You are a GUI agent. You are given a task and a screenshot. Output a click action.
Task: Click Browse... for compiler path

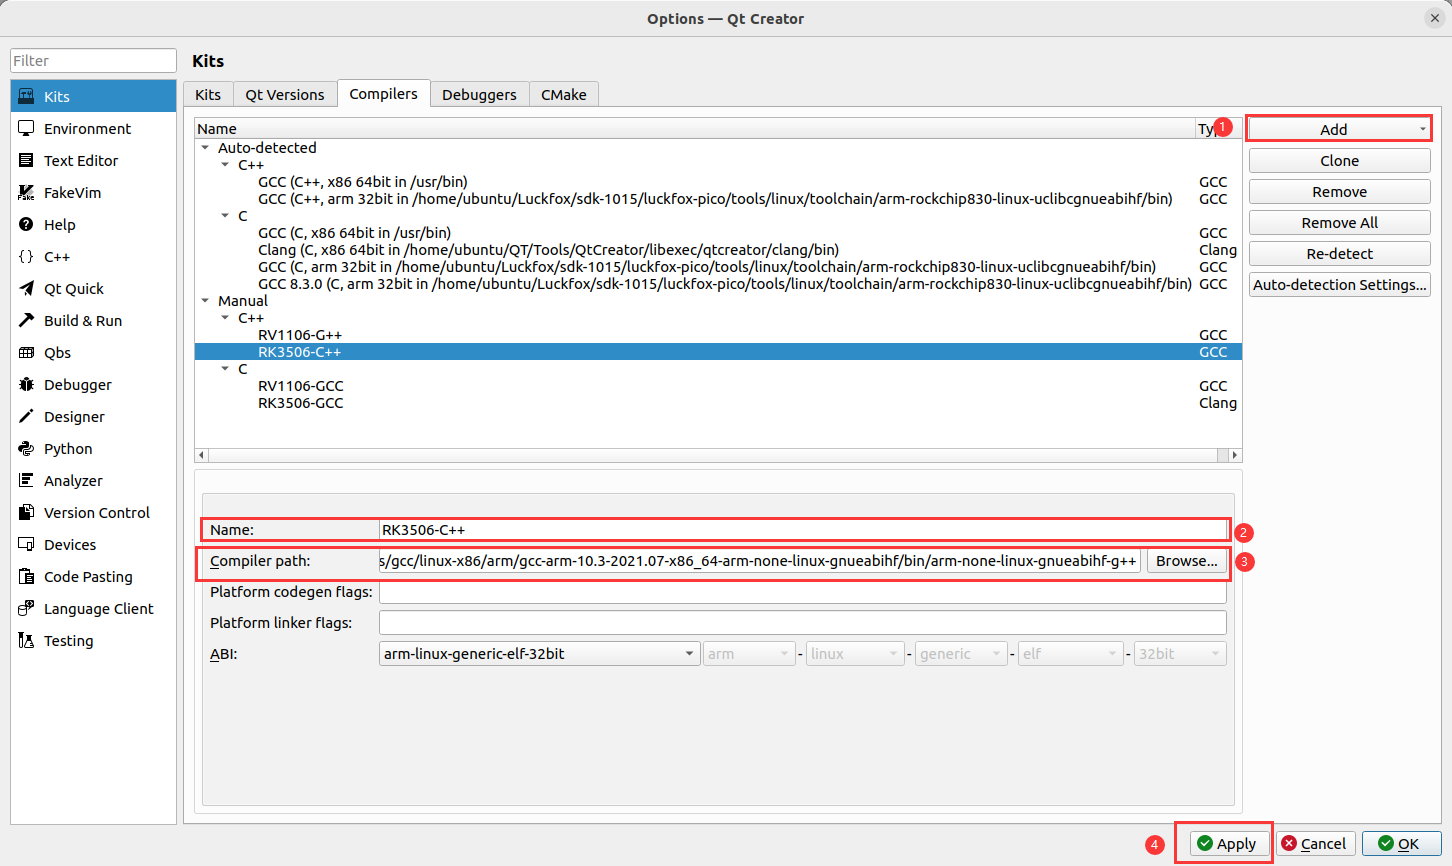(1186, 561)
